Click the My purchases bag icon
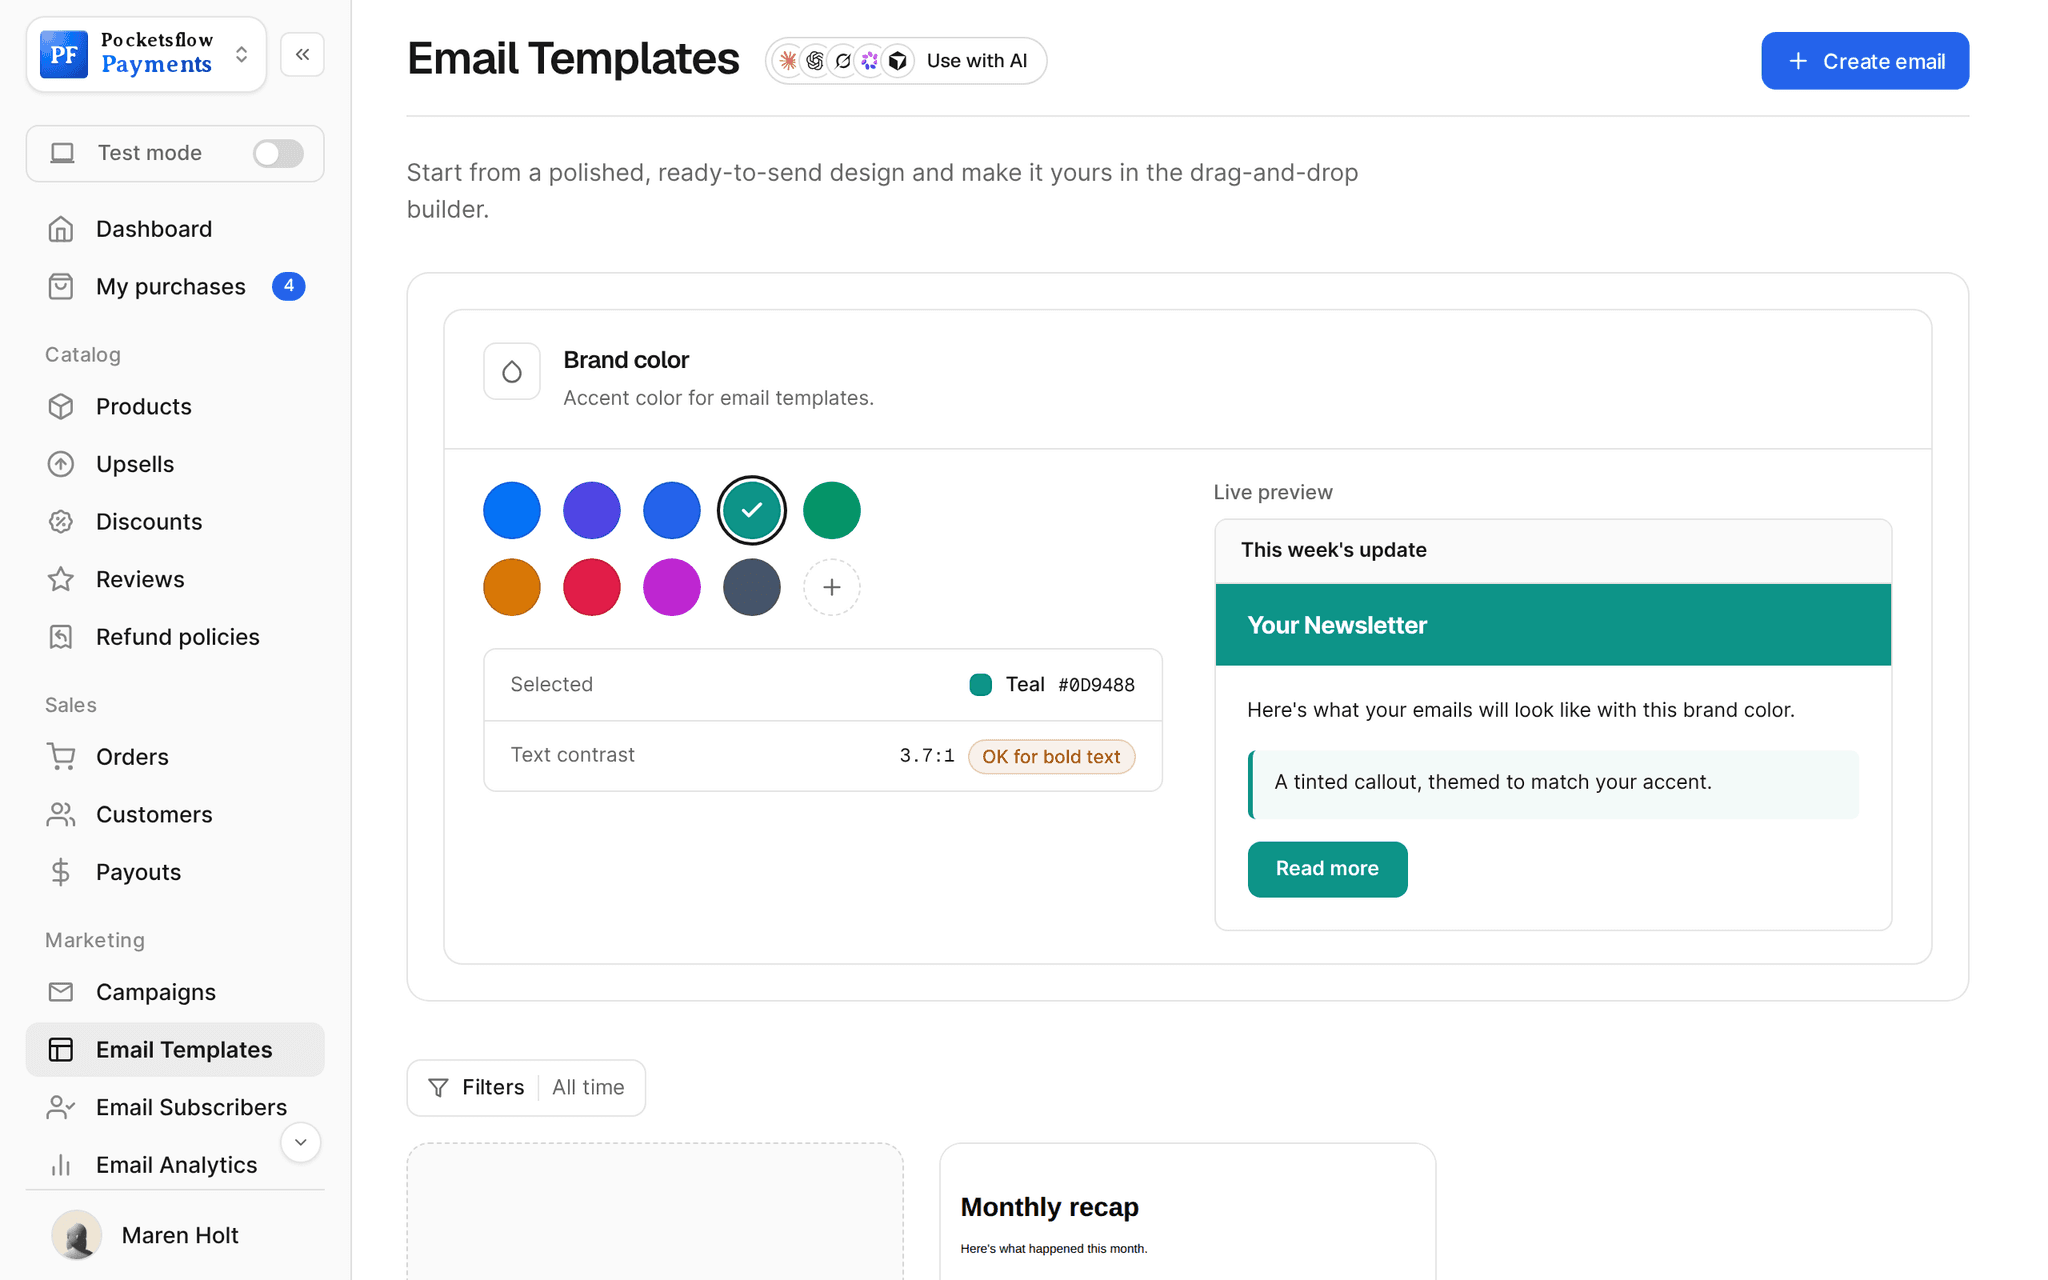 point(61,287)
